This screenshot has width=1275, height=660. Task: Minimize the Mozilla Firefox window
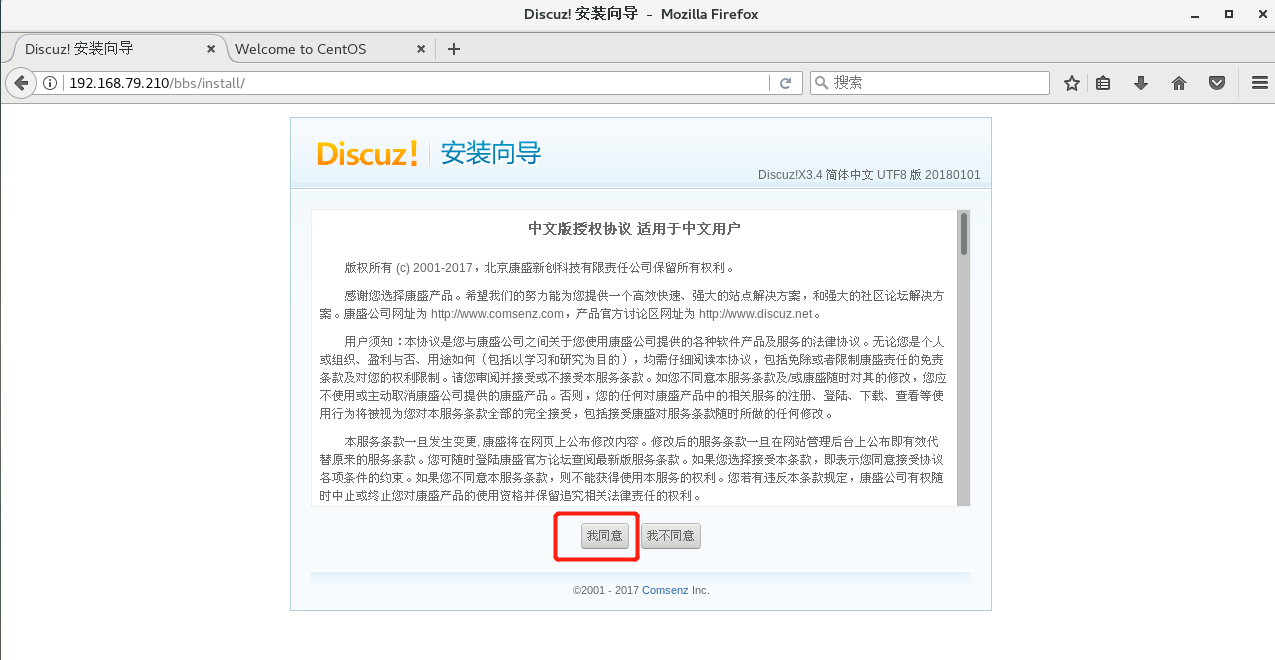[1196, 14]
